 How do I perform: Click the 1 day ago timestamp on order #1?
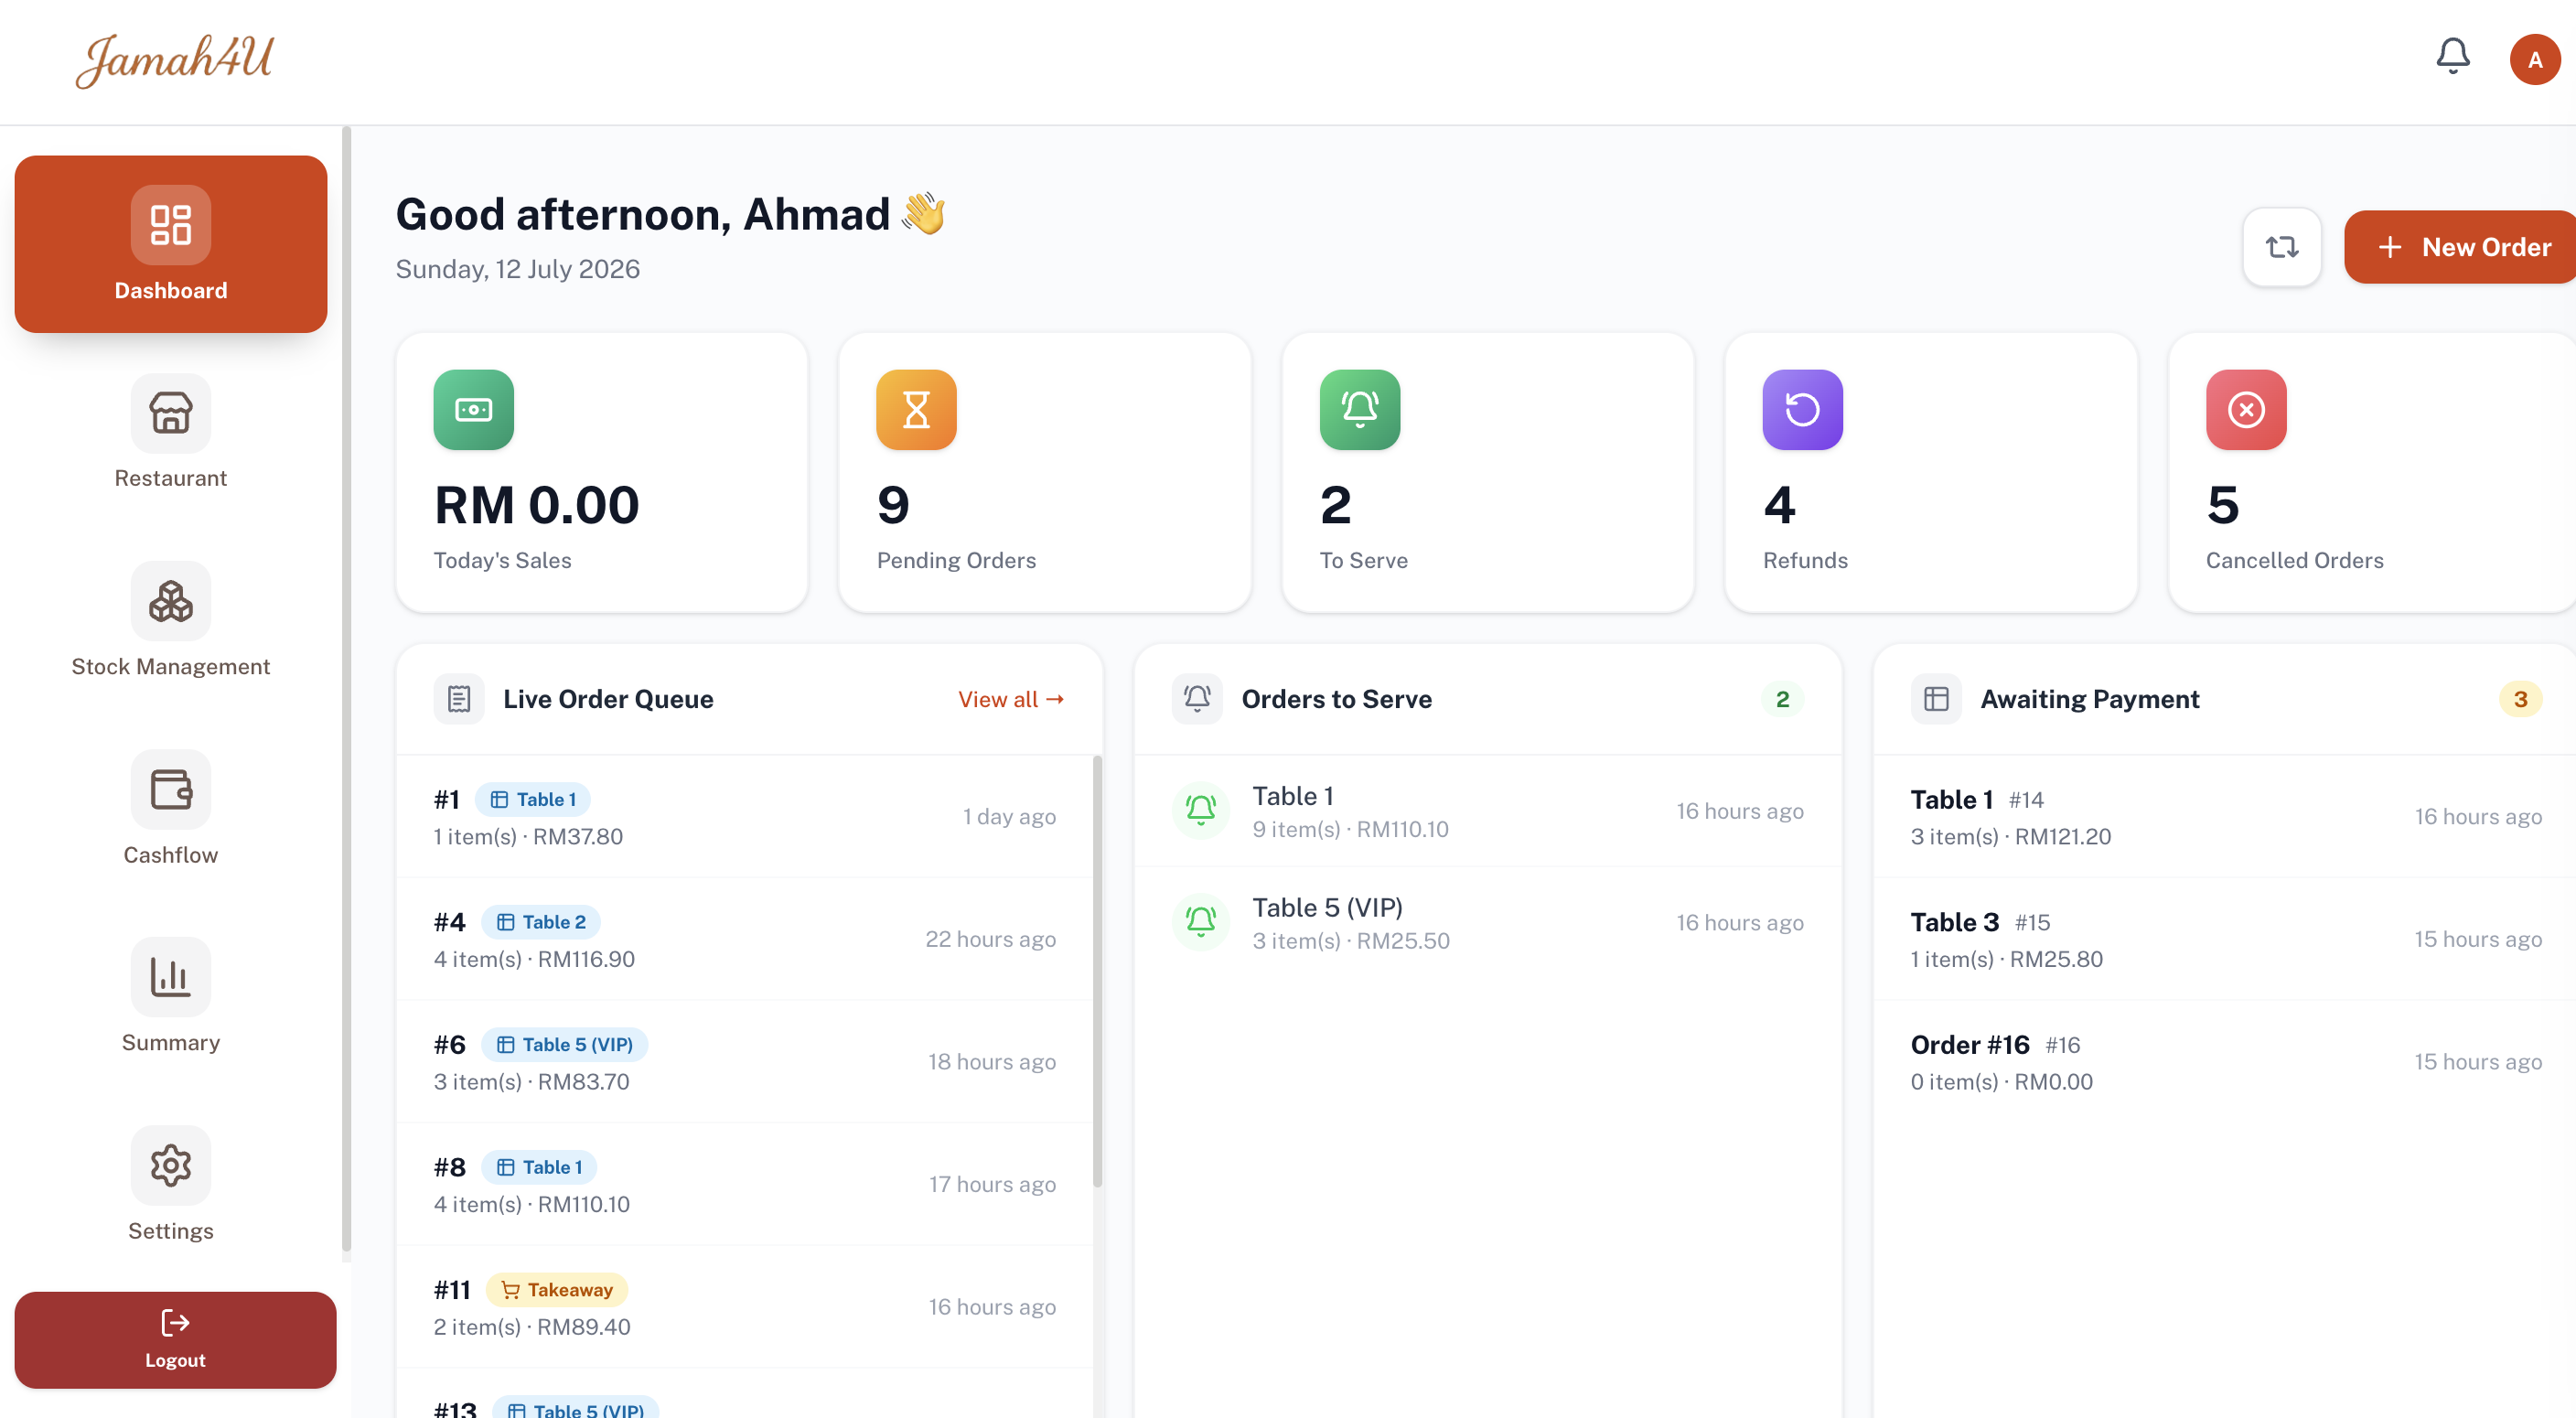point(1009,817)
